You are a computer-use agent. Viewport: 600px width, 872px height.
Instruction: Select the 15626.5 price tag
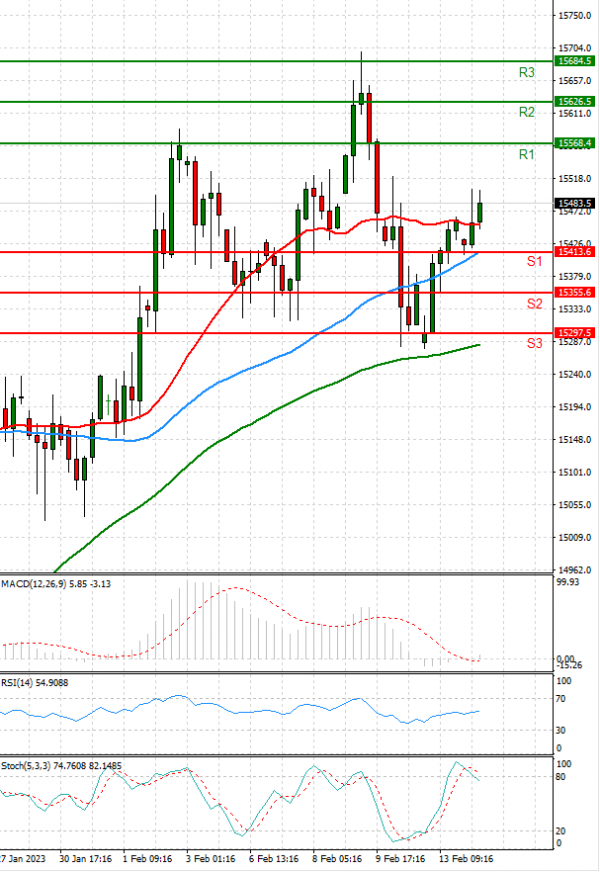pyautogui.click(x=574, y=102)
